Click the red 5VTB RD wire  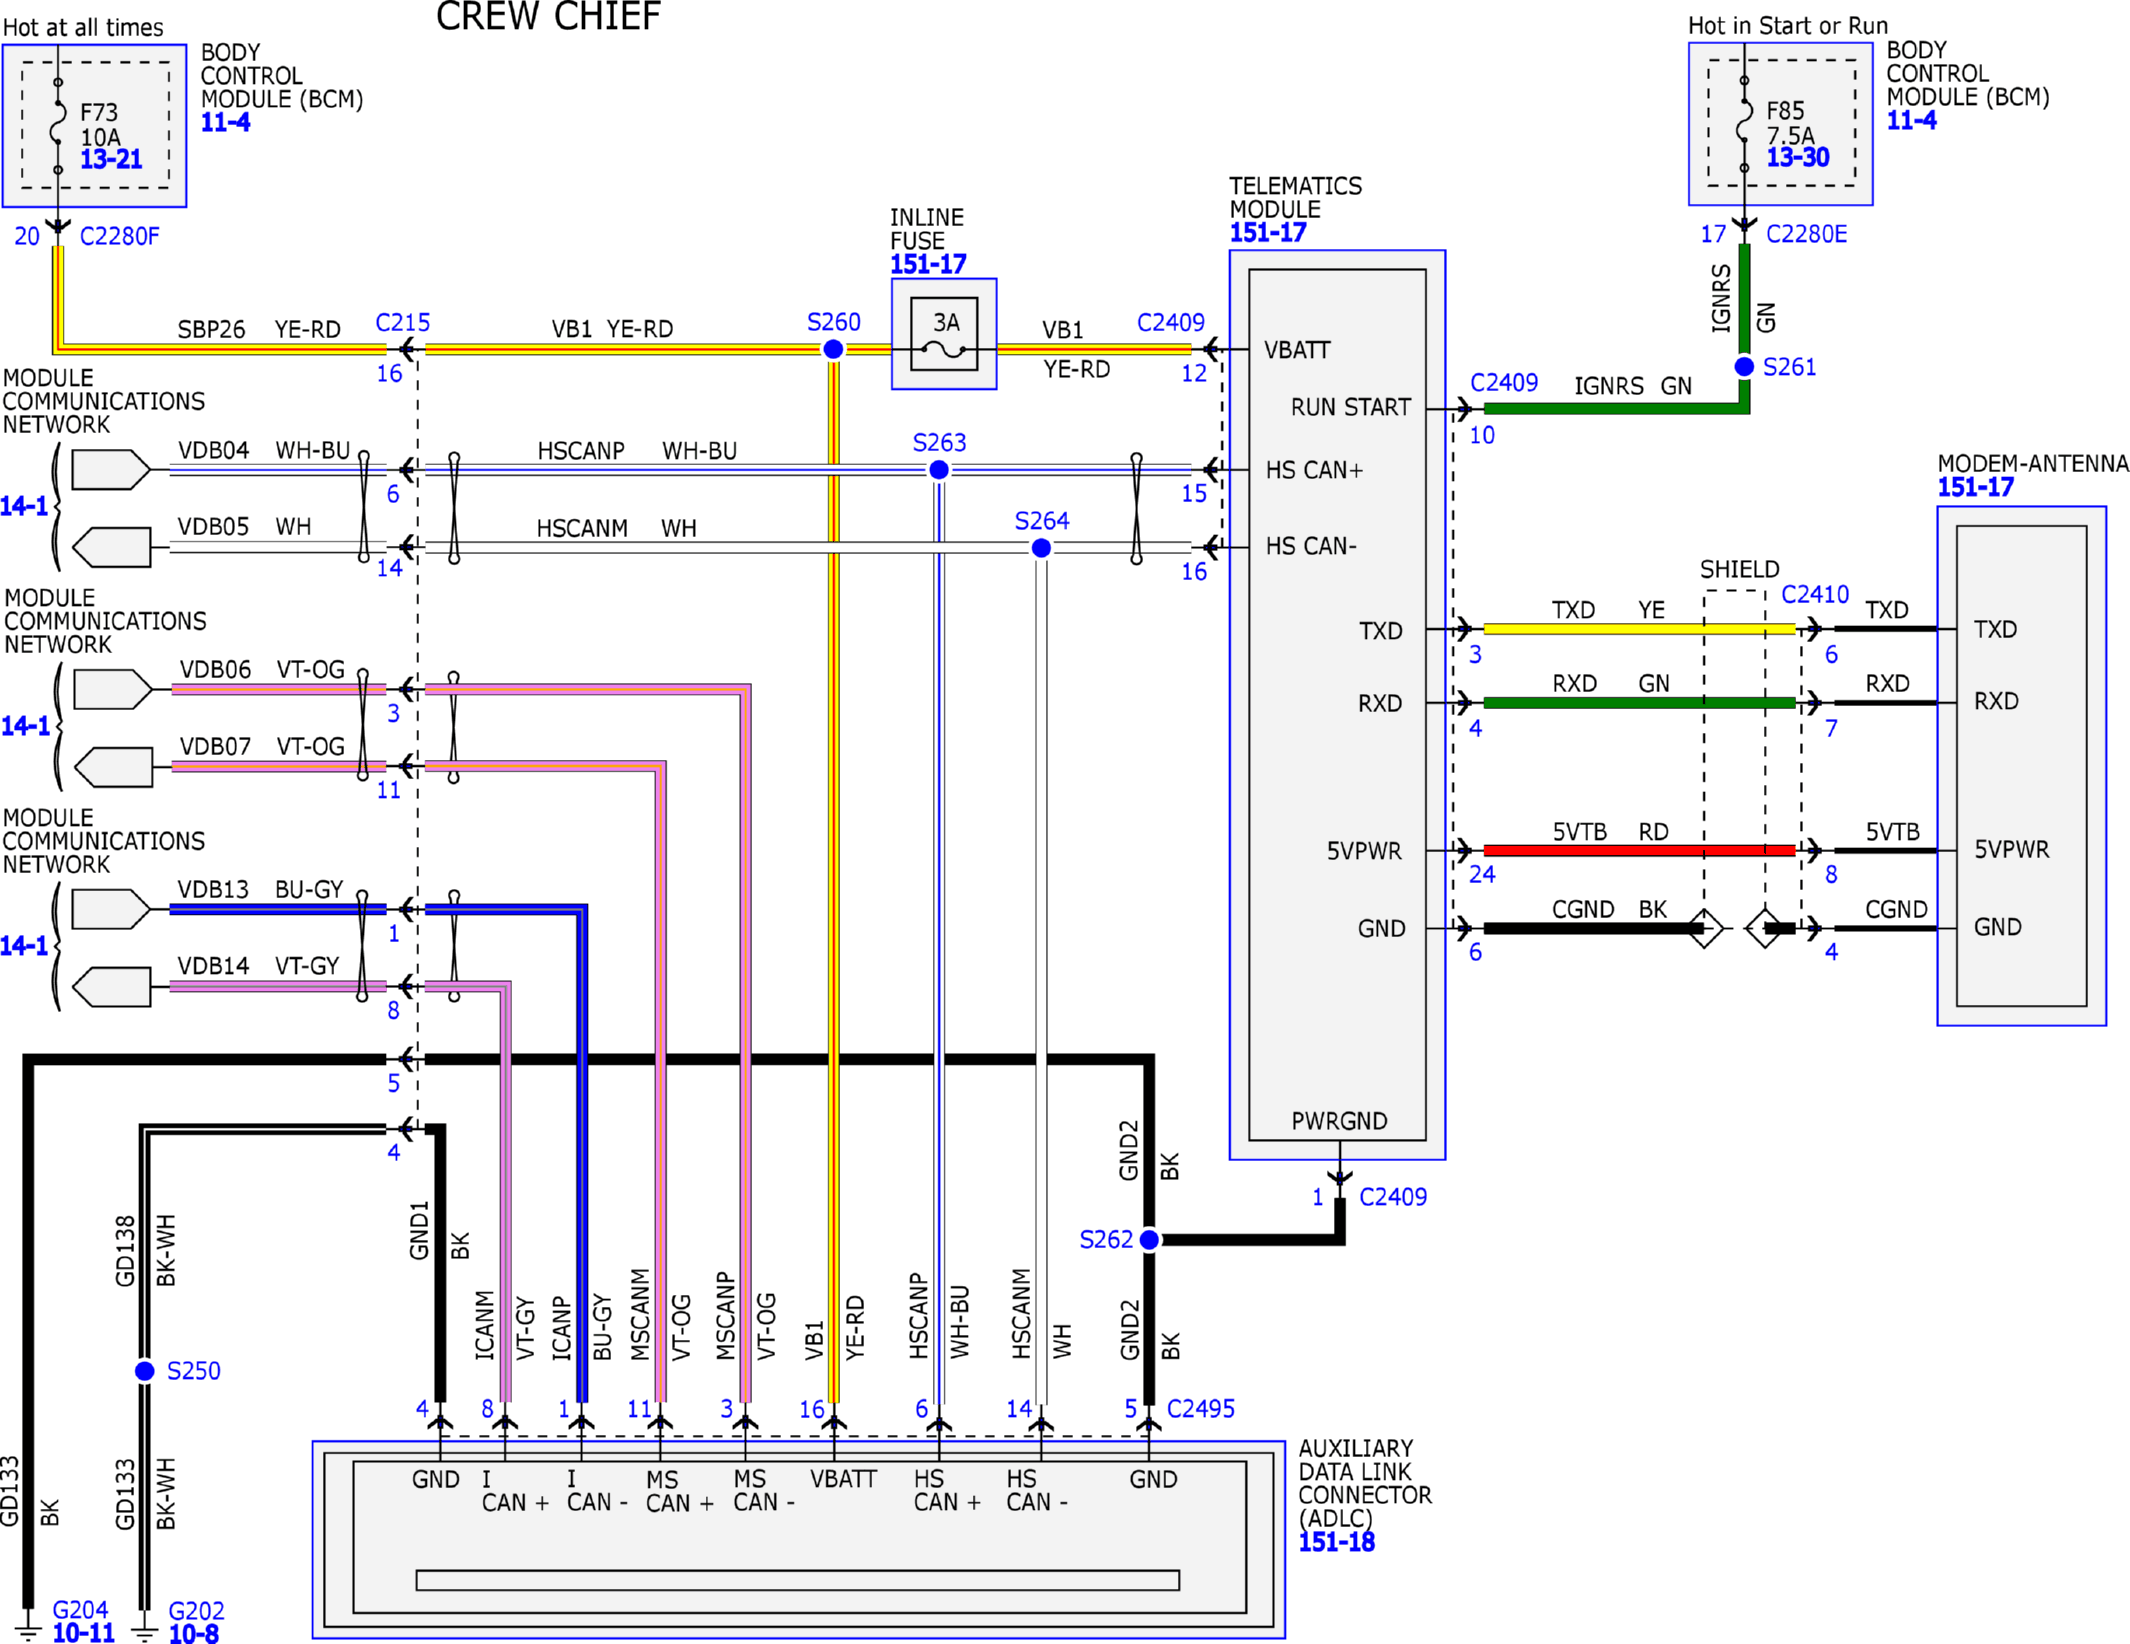coord(1639,850)
